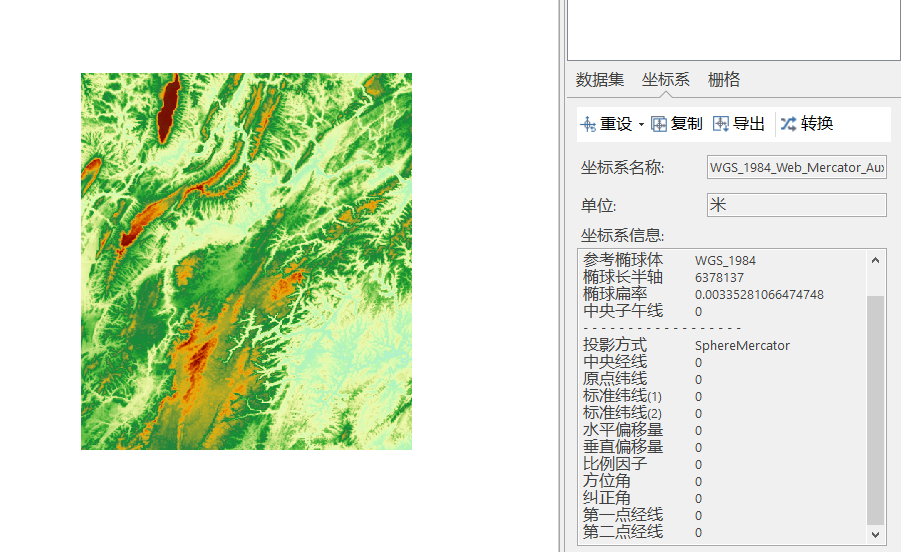Click the 转换 transform icon
Viewport: 901px width, 552px height.
click(x=788, y=124)
